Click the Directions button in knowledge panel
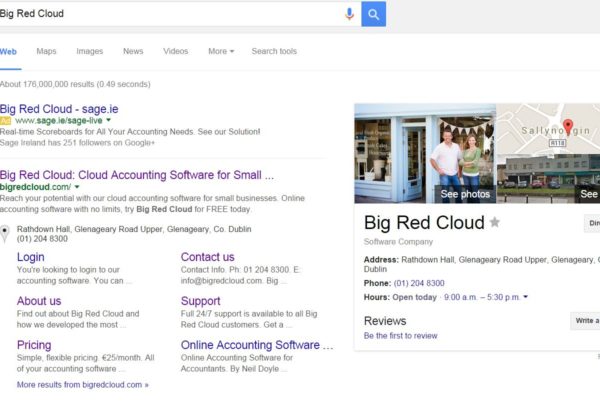 pos(592,223)
